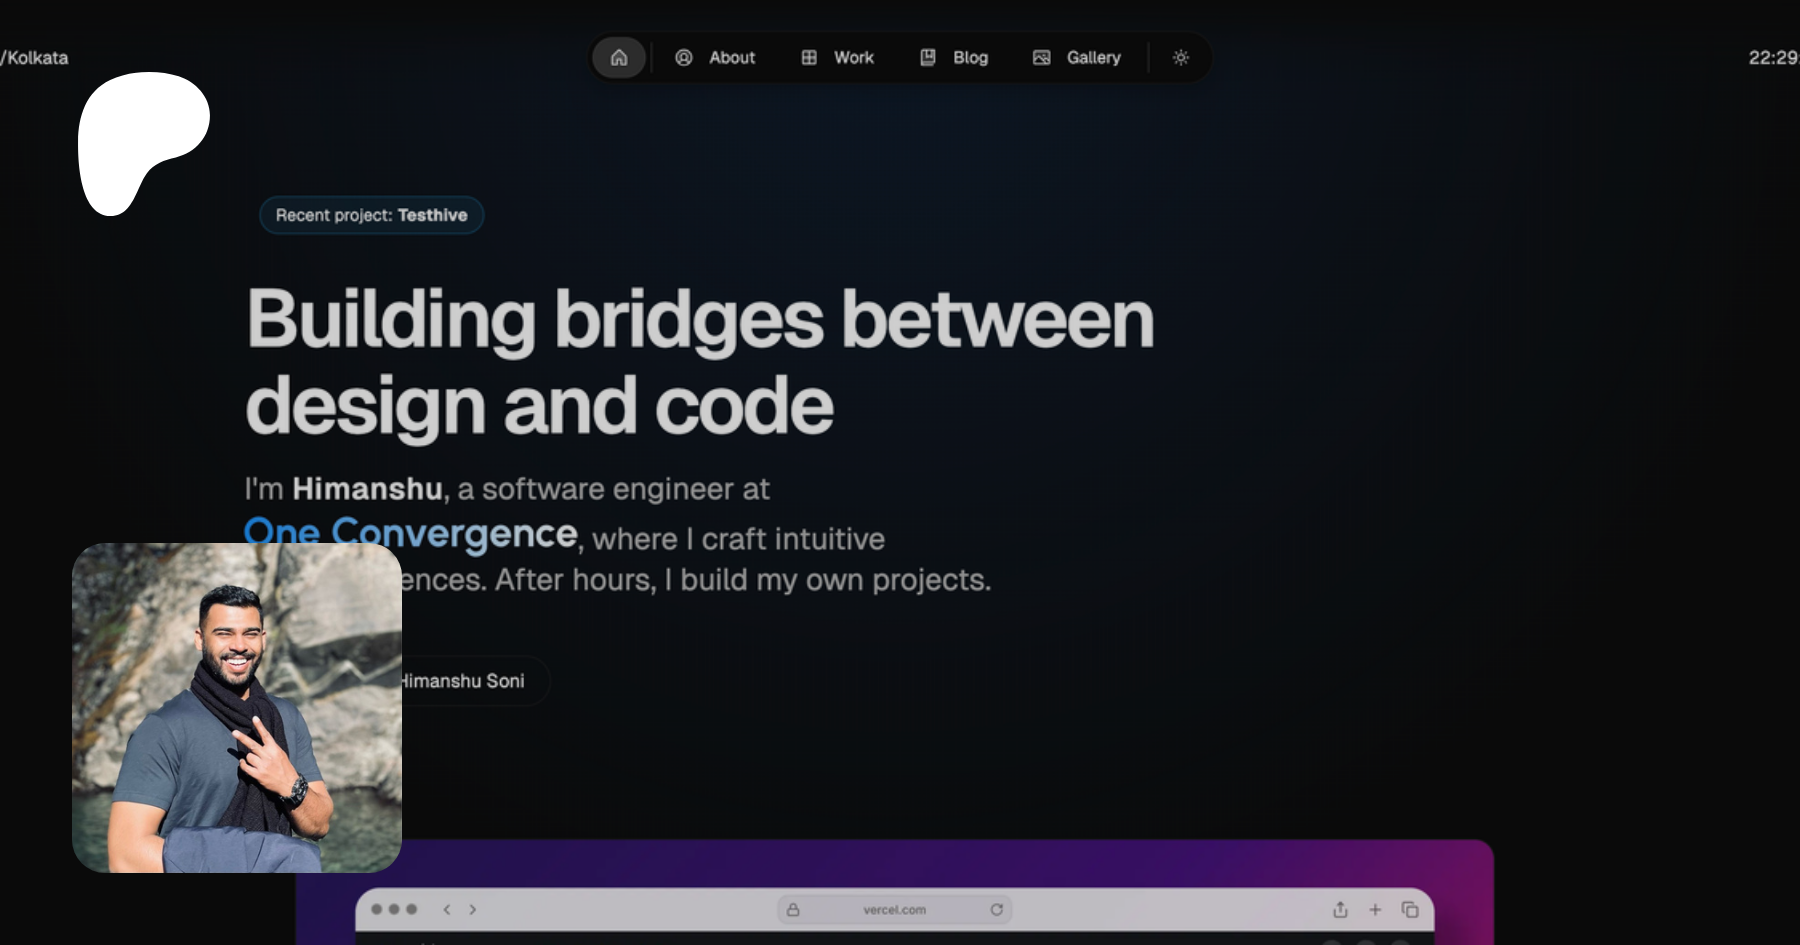Open the About page label
The image size is (1800, 945).
[x=732, y=58]
